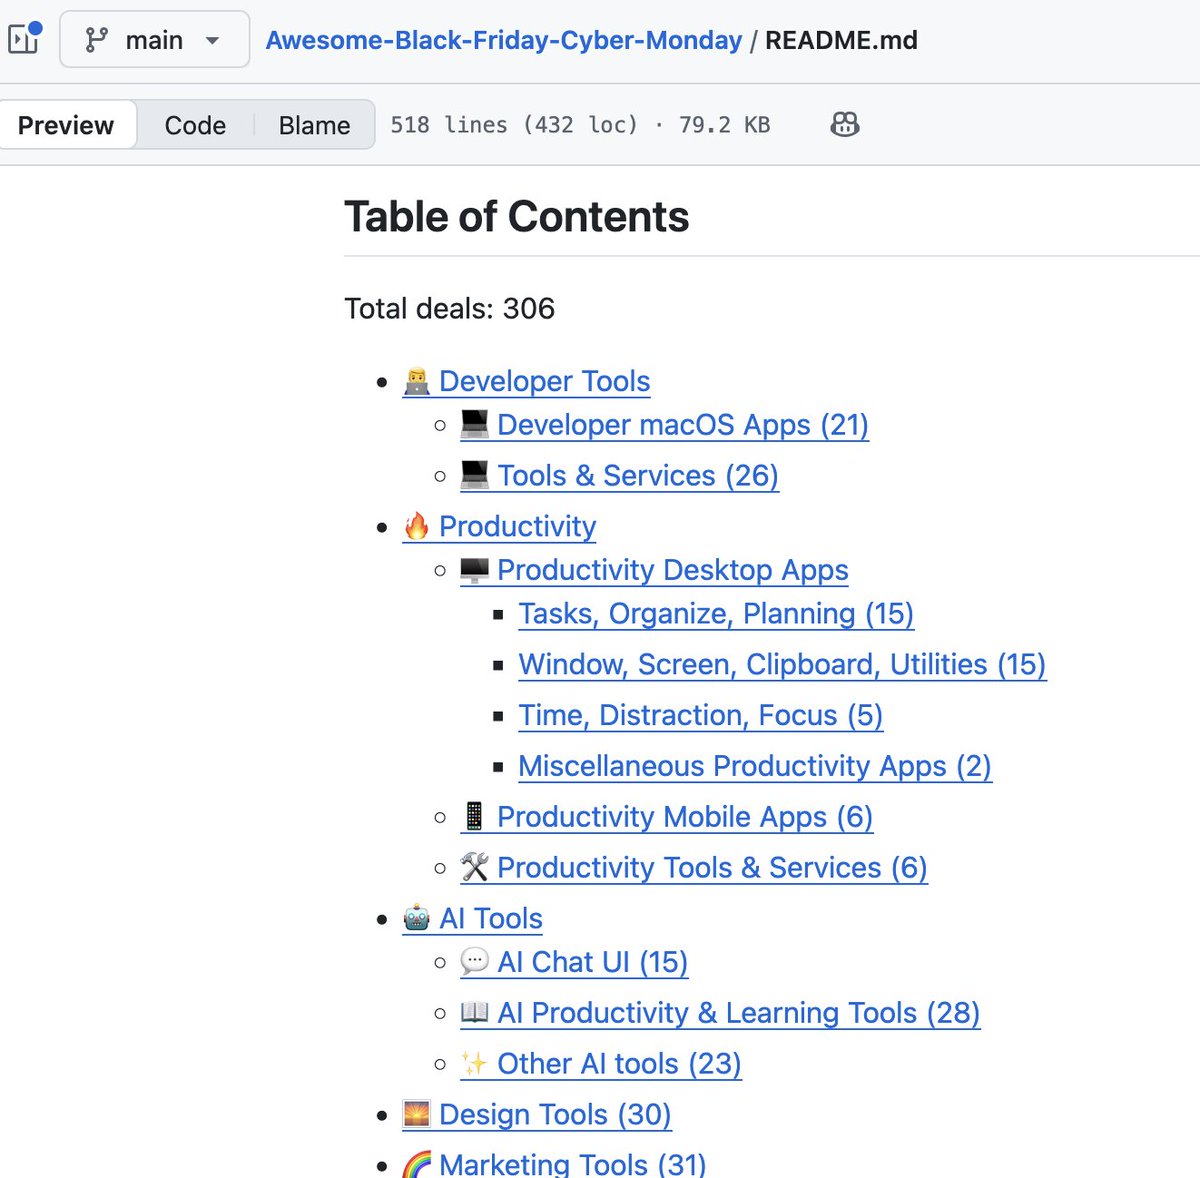Go to Productivity Desktop Apps
Screen dimensions: 1200x1178
[x=654, y=570]
